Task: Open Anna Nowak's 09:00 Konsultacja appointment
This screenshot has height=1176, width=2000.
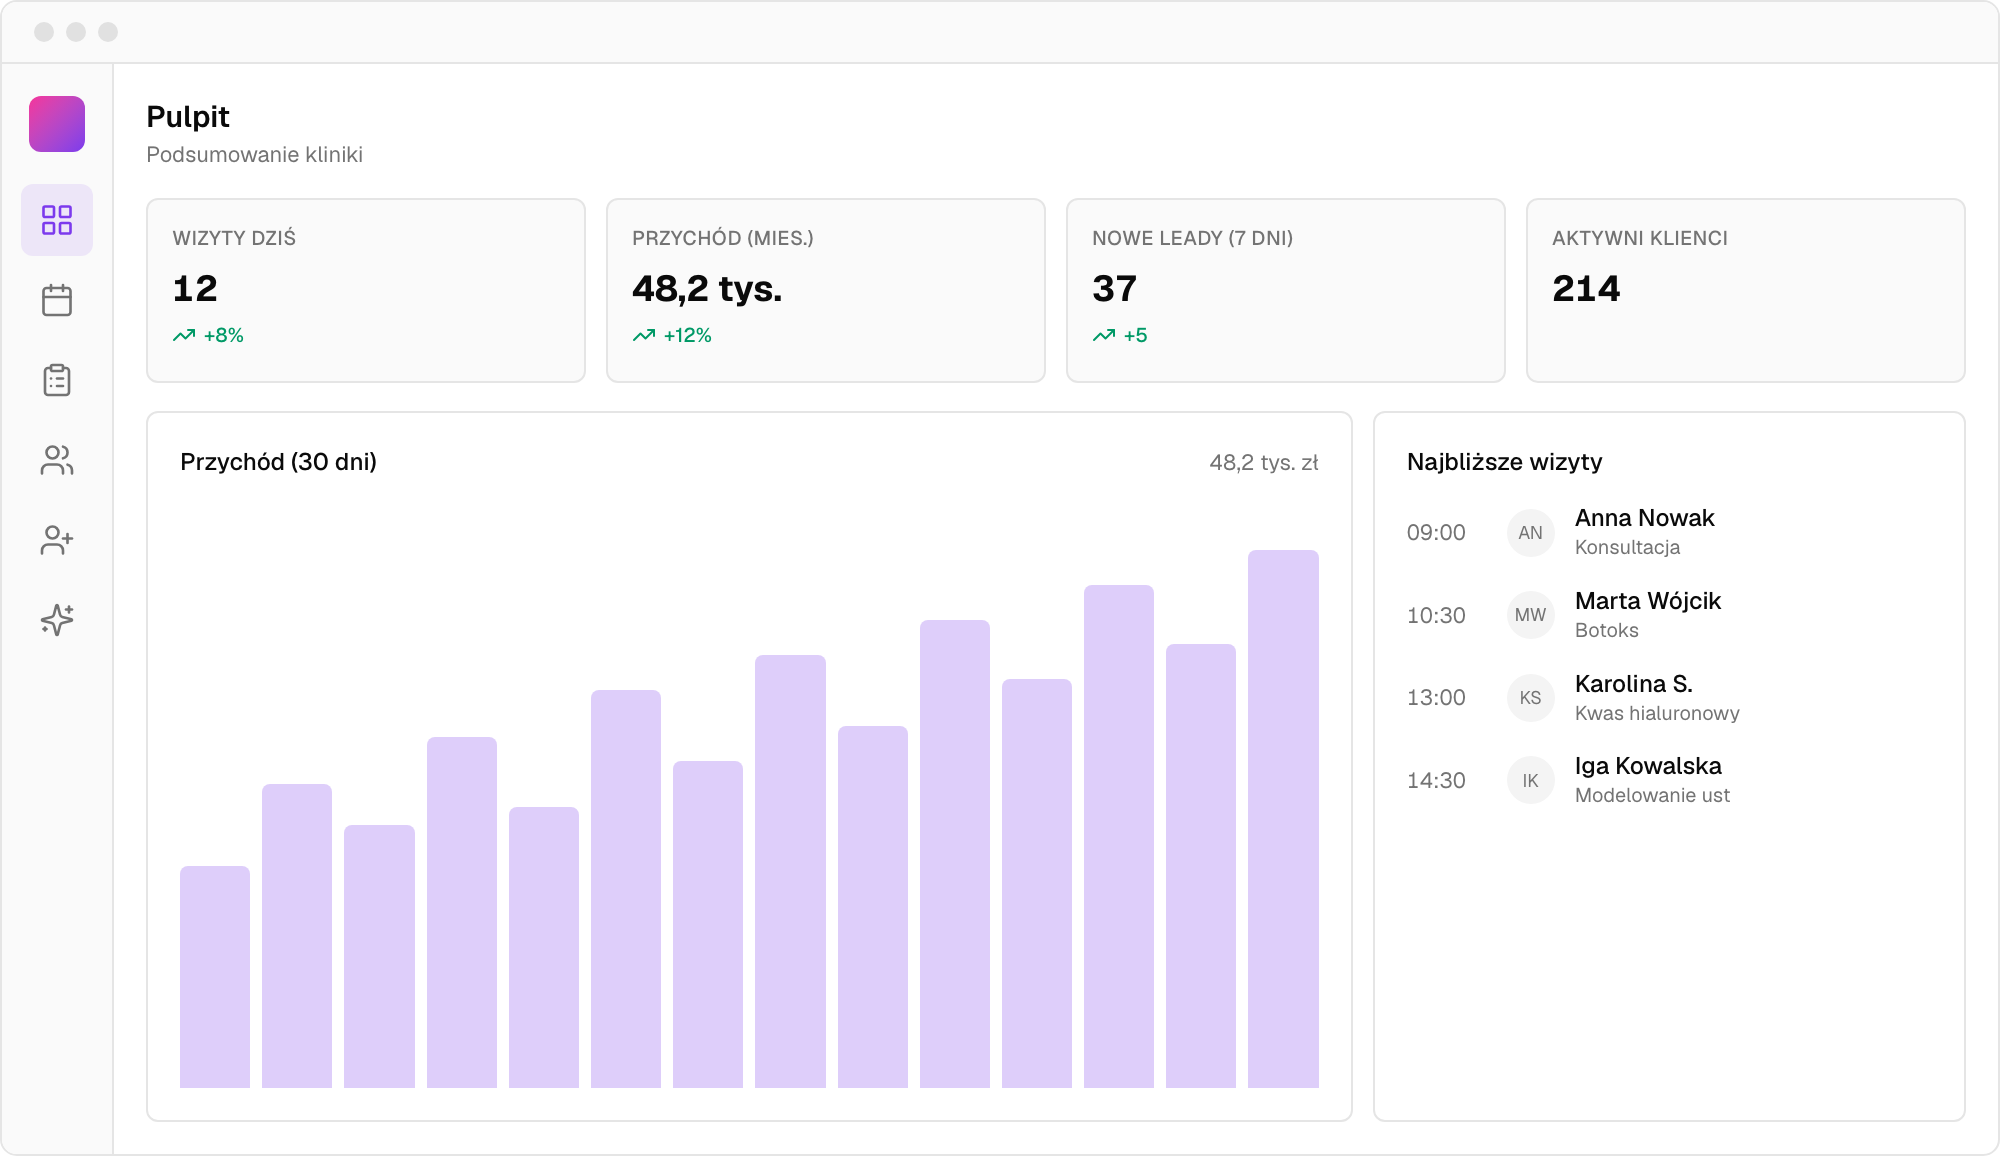Action: tap(1669, 533)
